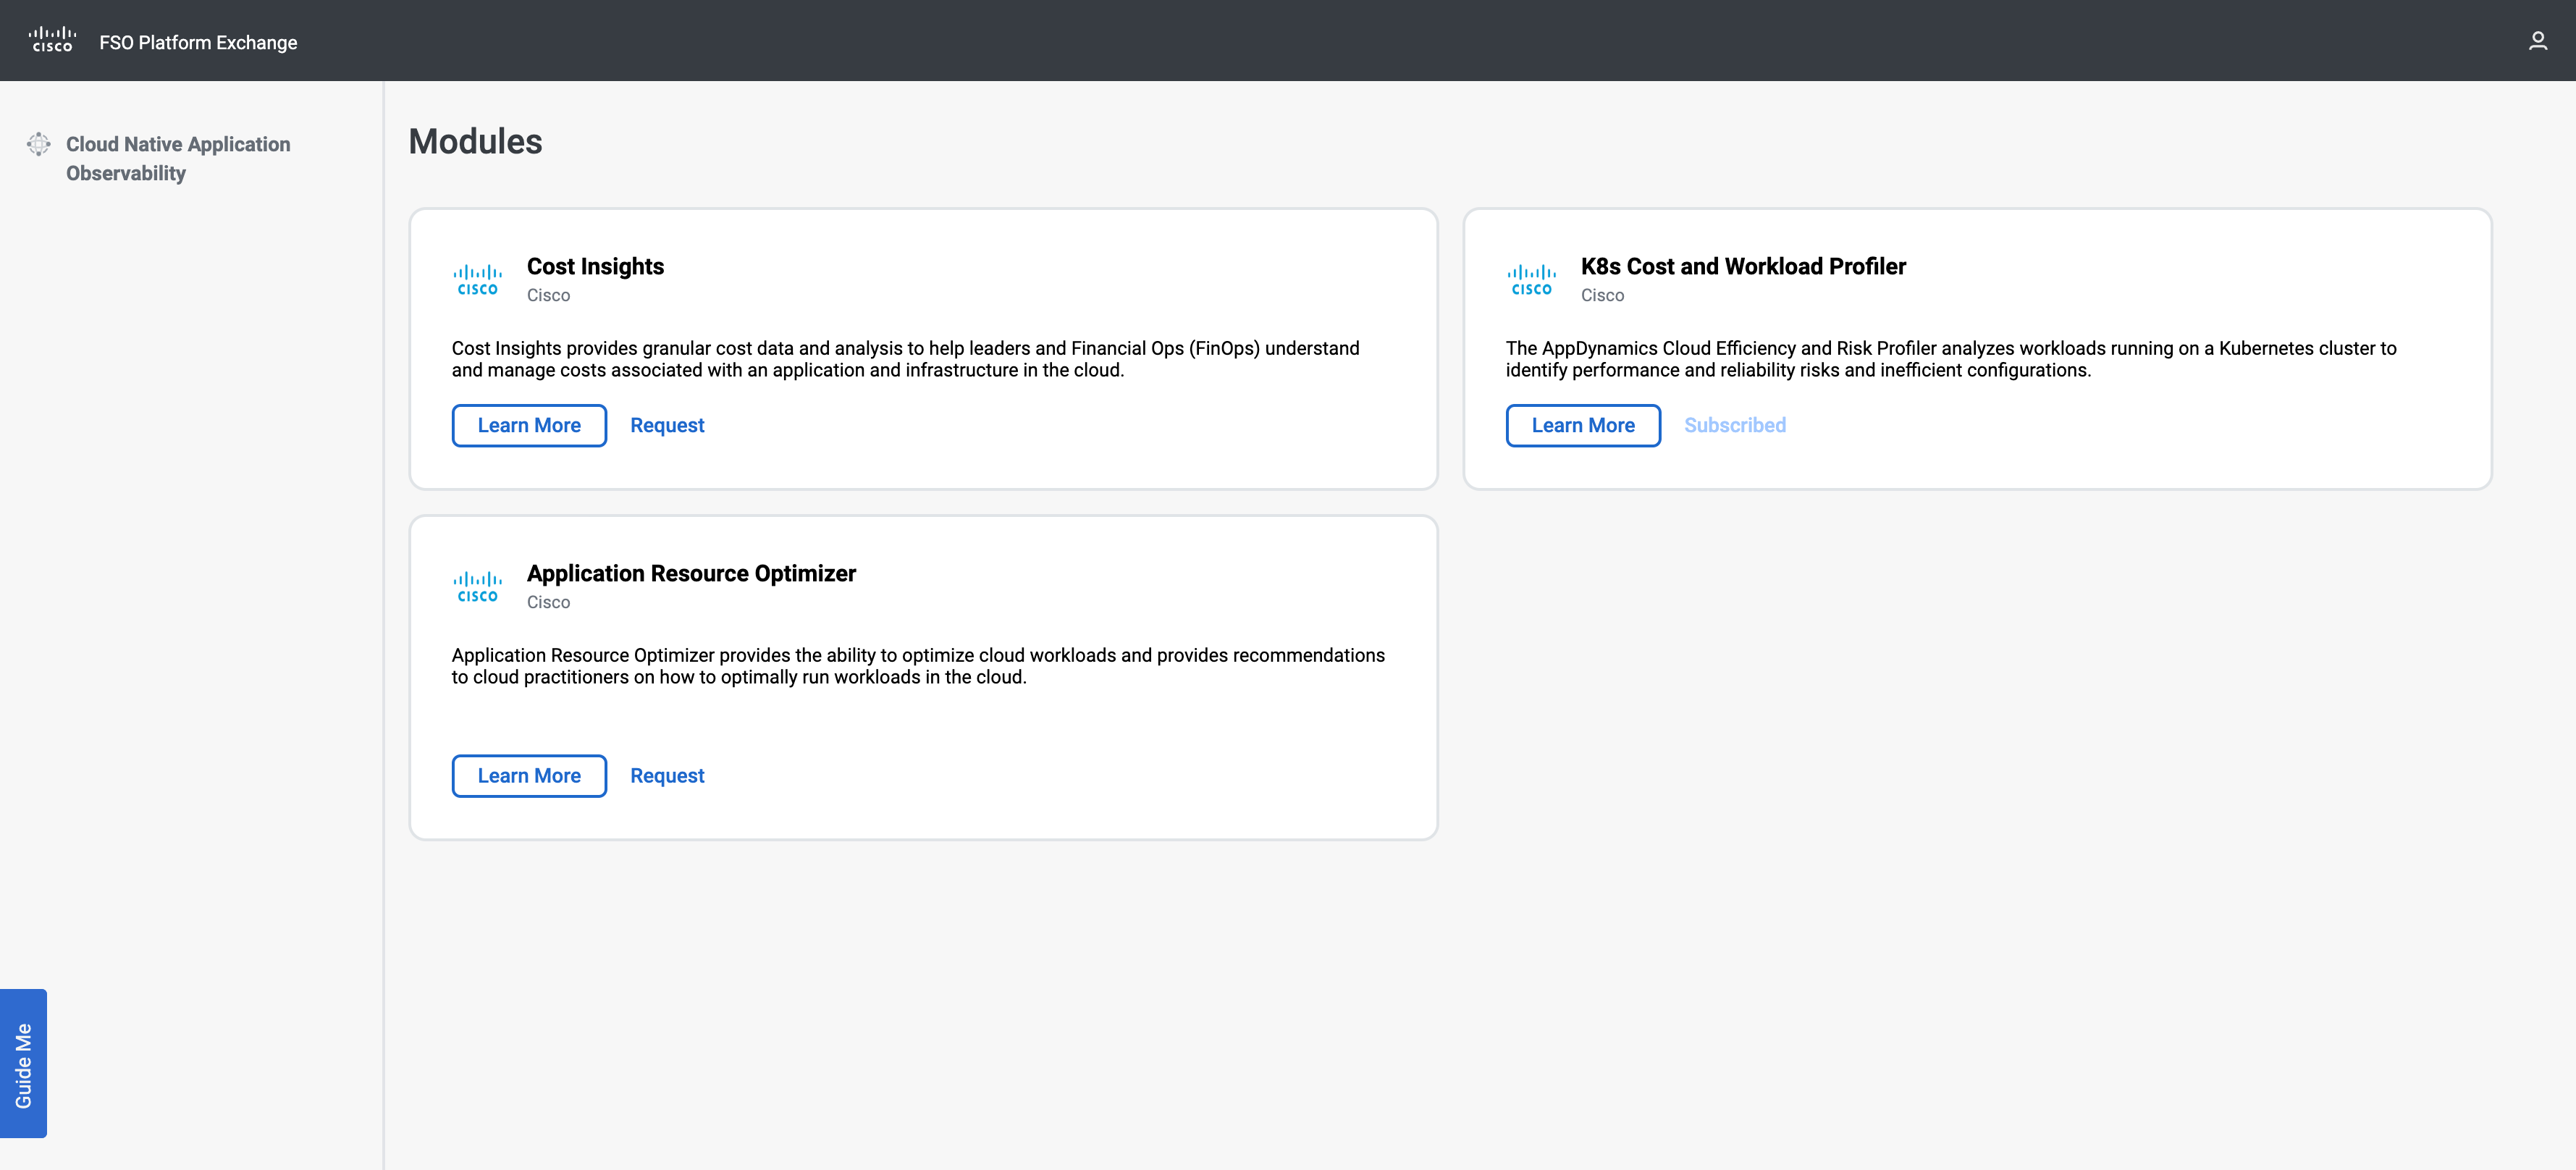2576x1170 pixels.
Task: Request the Cost Insights module
Action: click(667, 425)
